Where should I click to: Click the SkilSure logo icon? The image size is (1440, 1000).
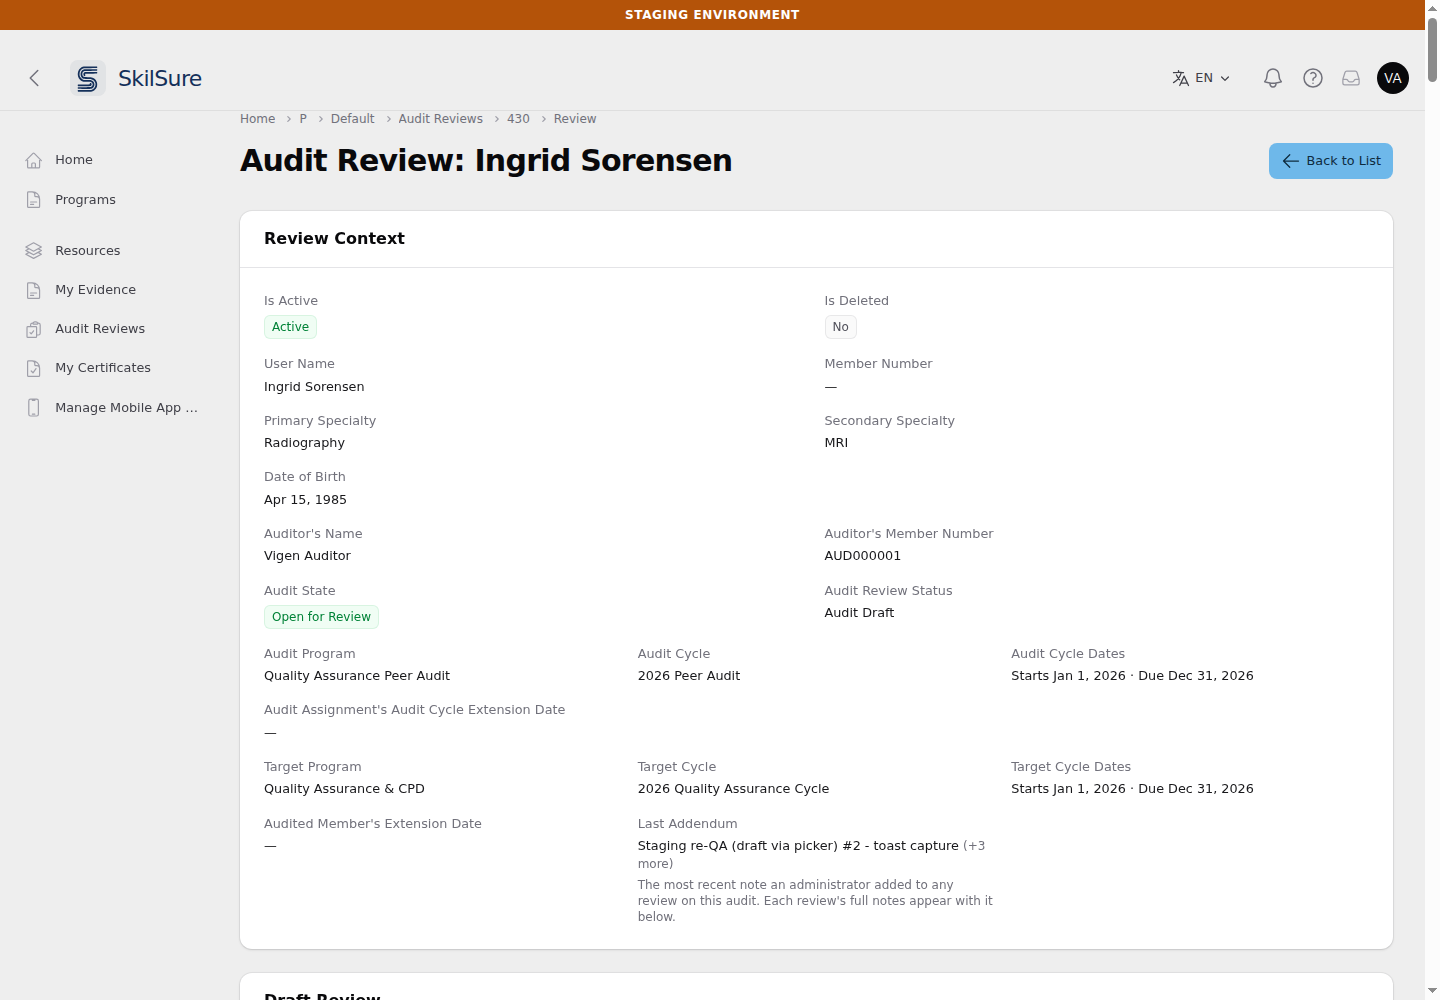point(88,78)
